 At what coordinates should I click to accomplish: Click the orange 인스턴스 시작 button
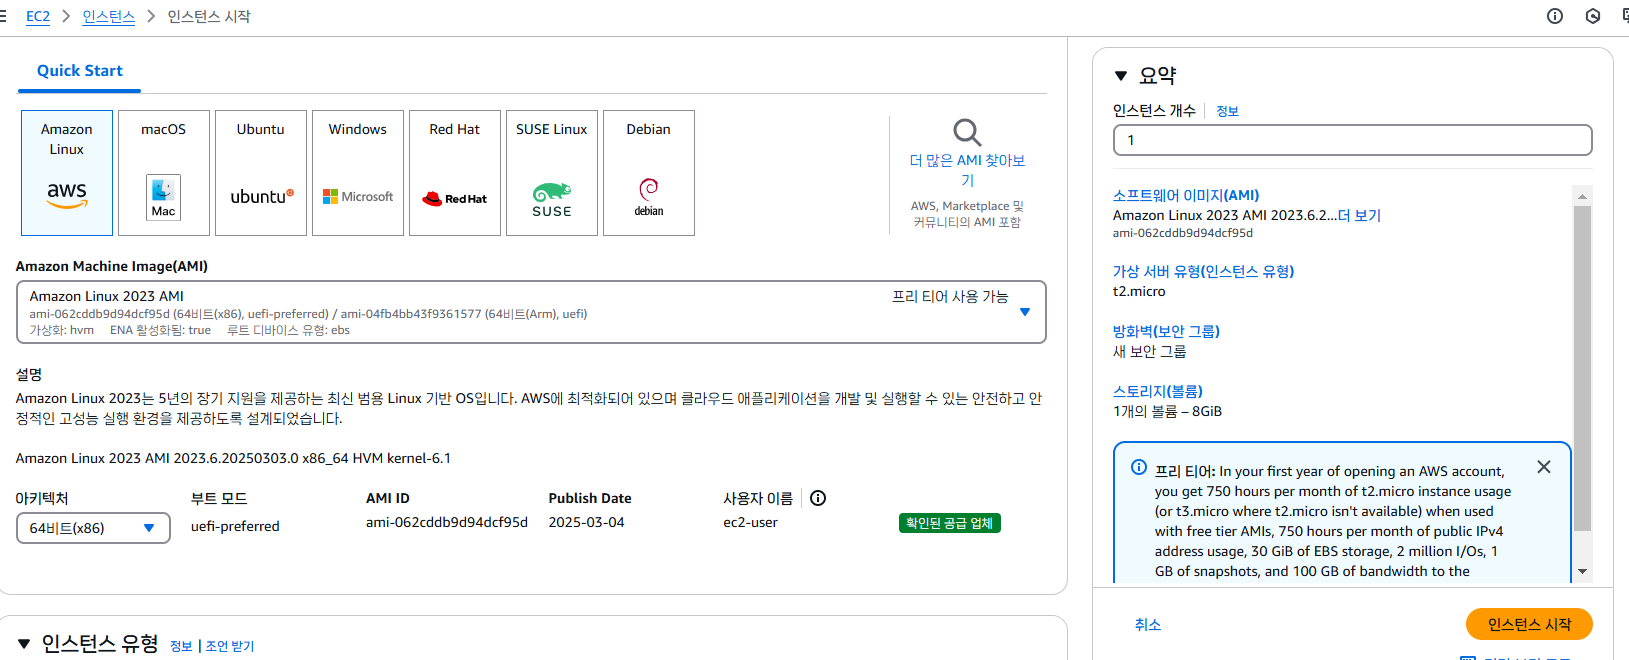coord(1529,624)
